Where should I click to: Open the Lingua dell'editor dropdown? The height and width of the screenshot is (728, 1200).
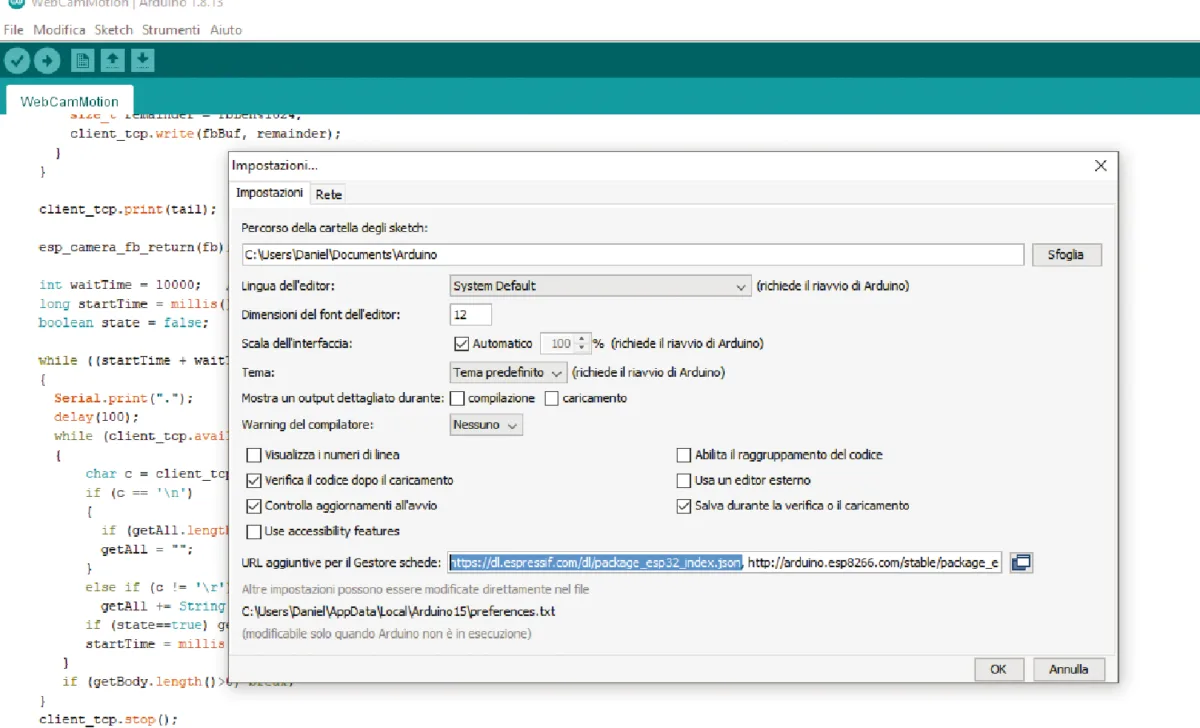pyautogui.click(x=600, y=286)
